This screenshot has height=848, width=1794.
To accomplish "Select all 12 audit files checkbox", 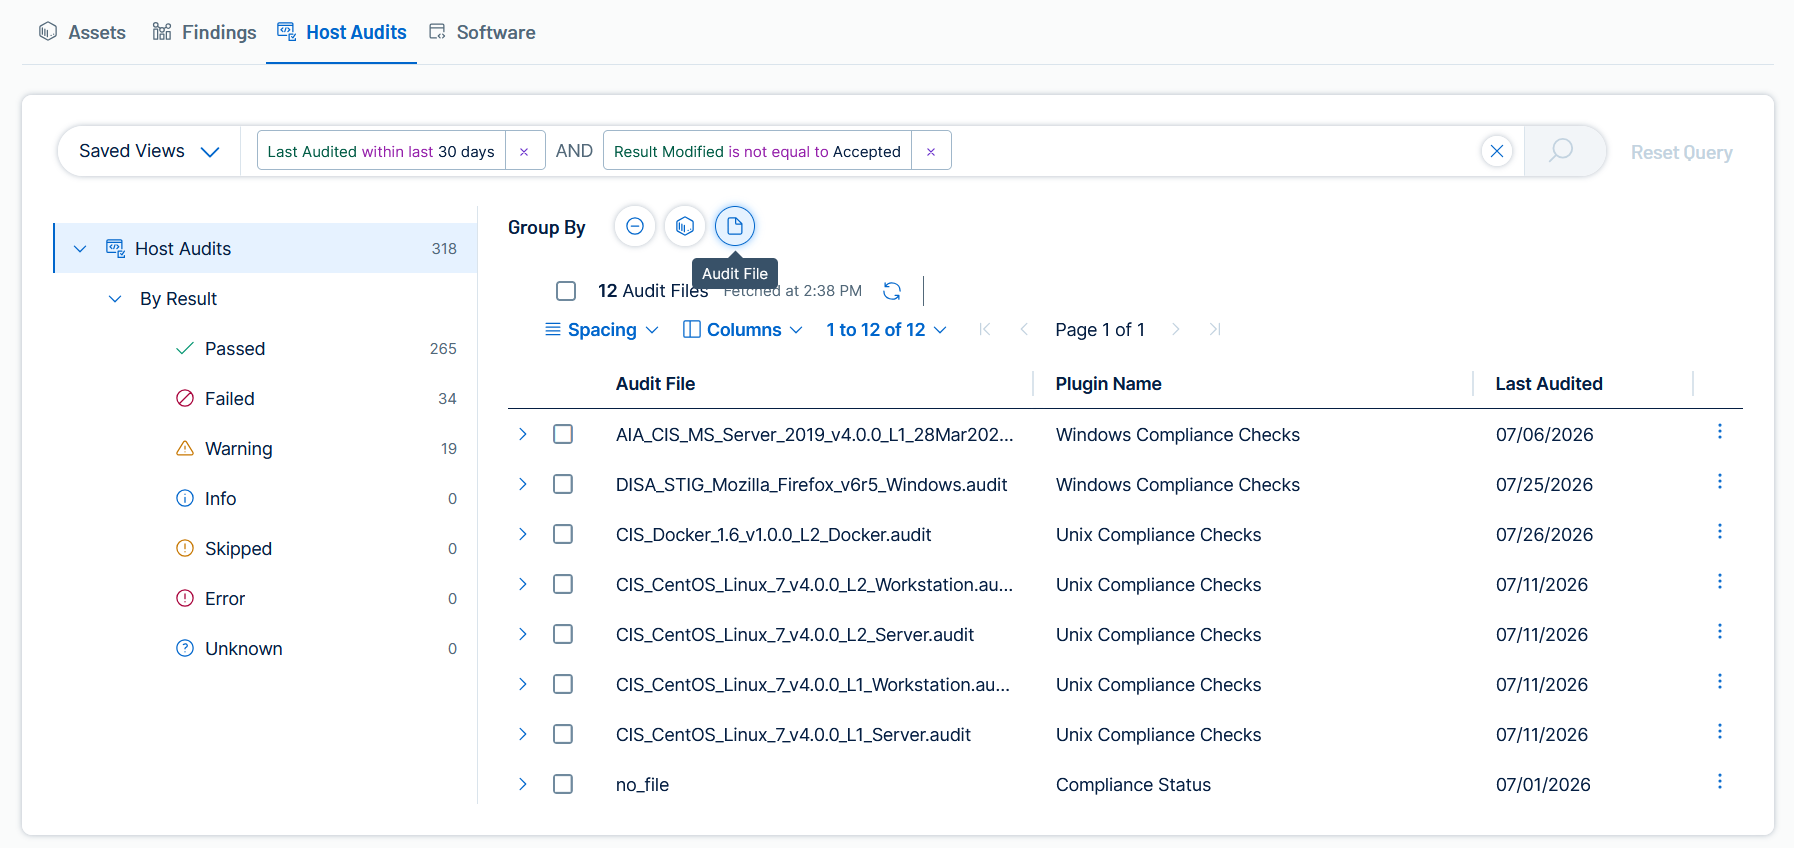I will (566, 291).
